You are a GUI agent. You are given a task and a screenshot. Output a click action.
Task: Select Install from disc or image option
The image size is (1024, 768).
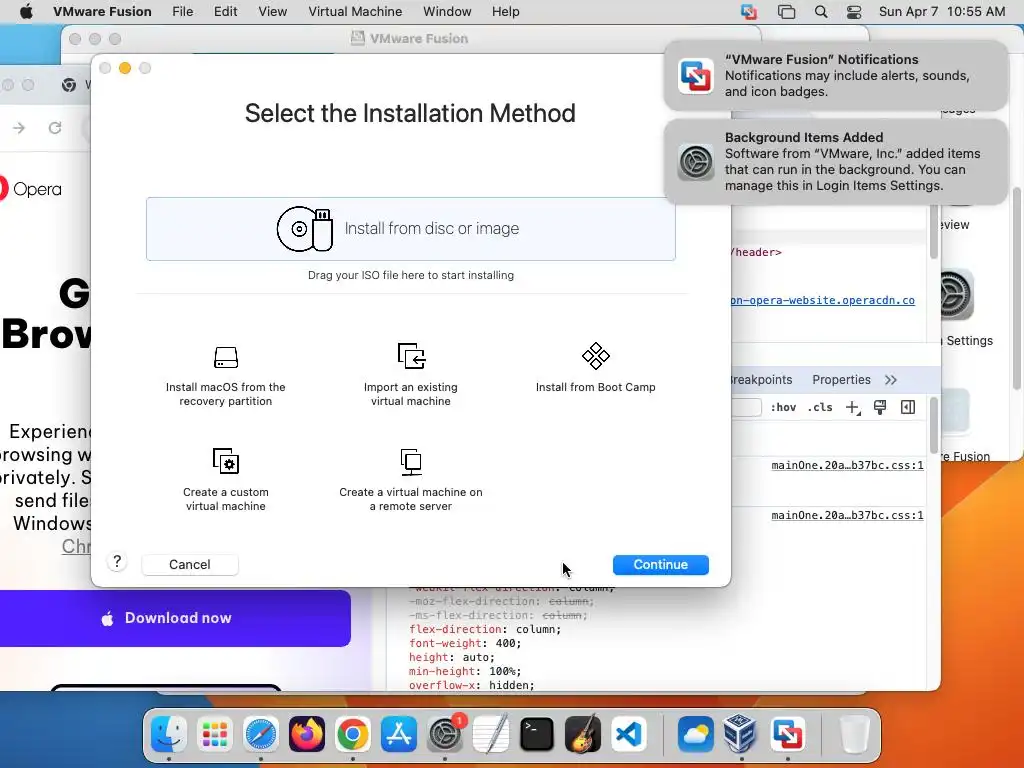point(410,229)
